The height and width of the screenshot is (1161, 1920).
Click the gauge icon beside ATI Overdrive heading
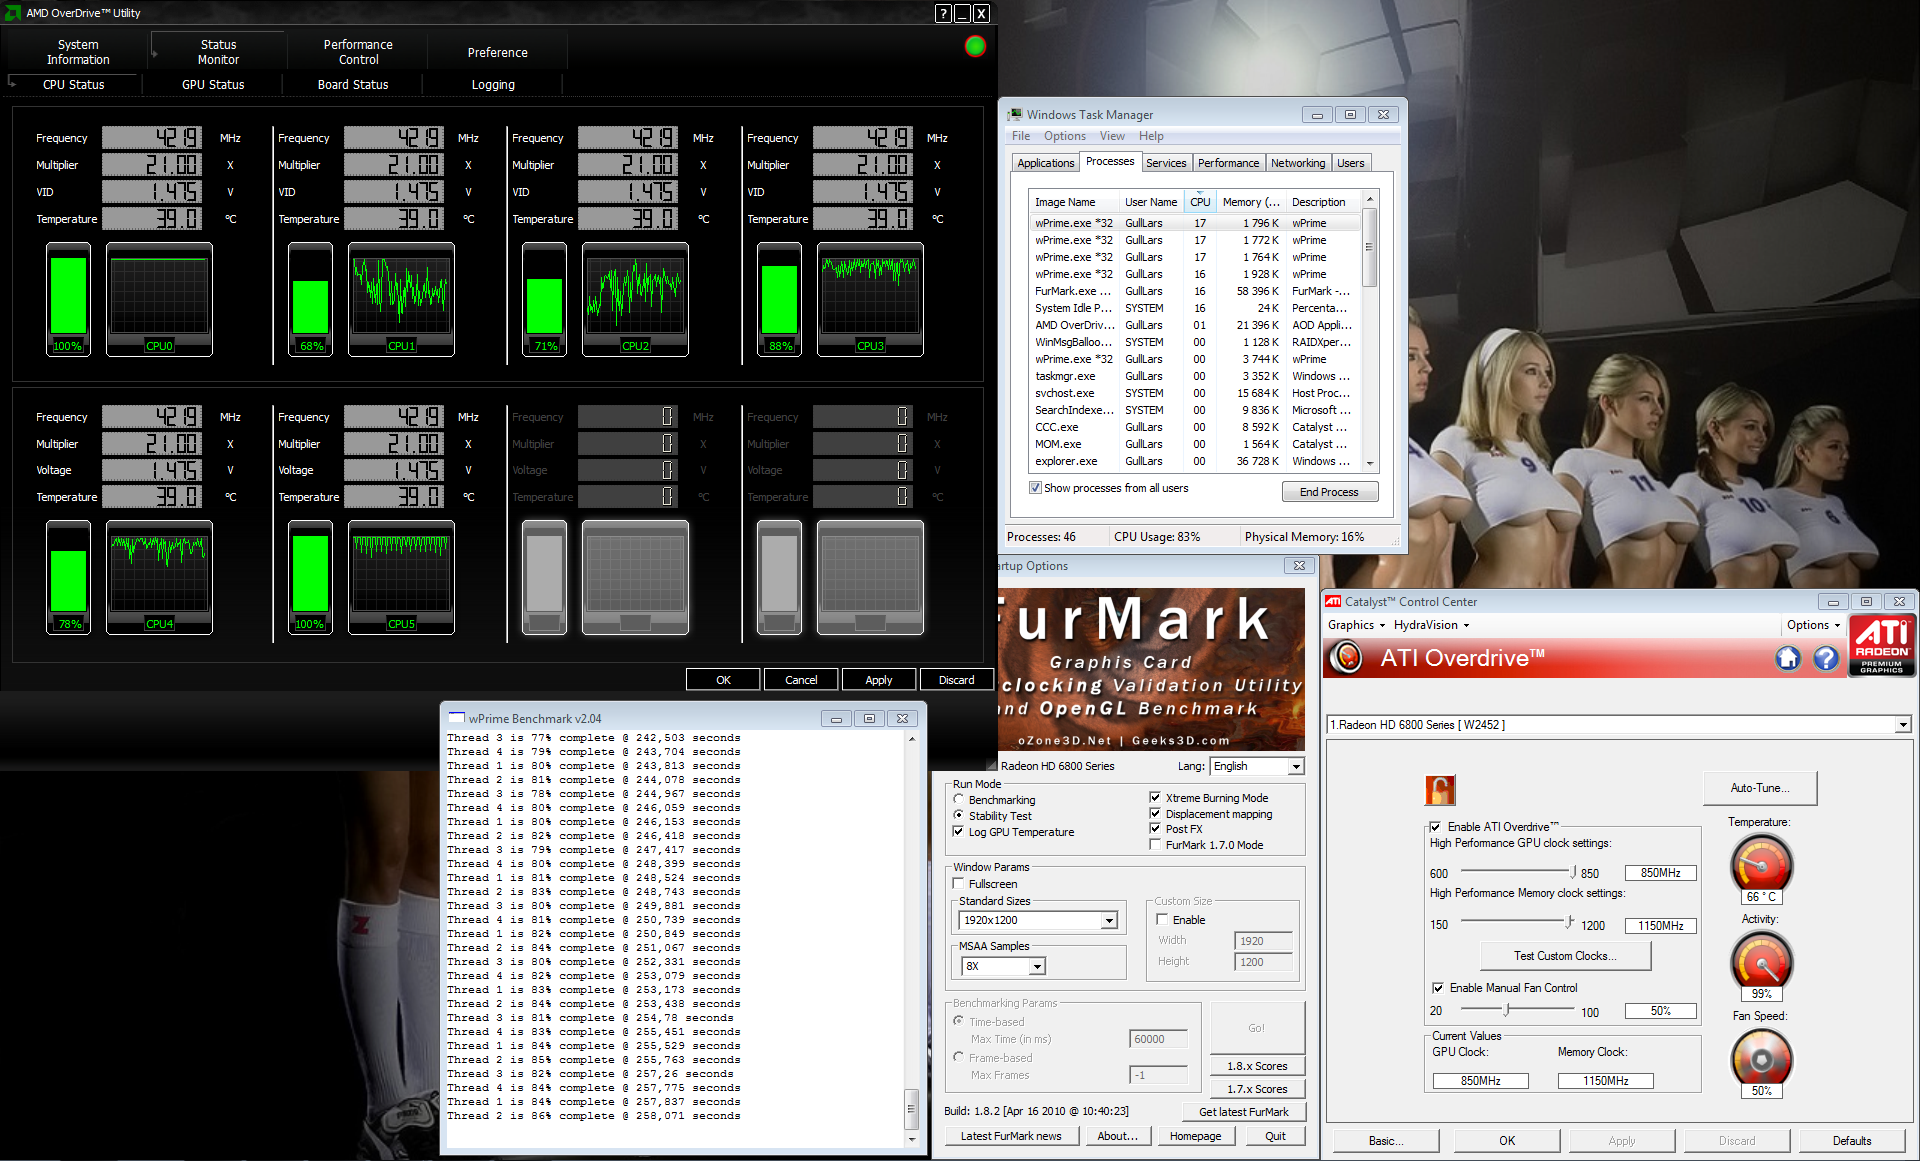pyautogui.click(x=1348, y=657)
